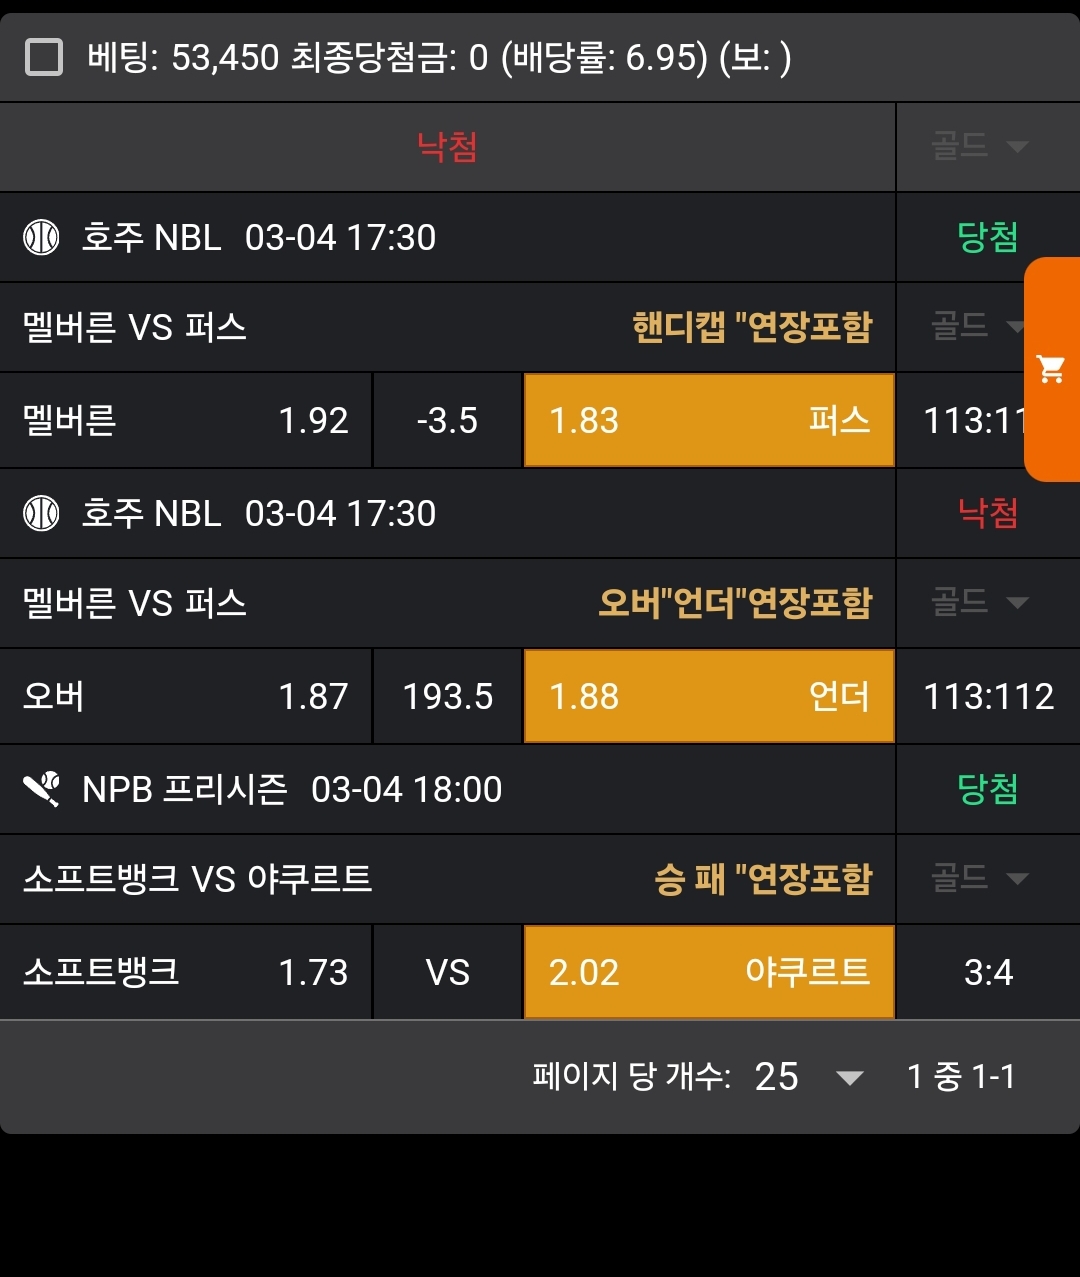Click the 멜버른 1.92 odds cell
The width and height of the screenshot is (1080, 1277).
point(186,421)
